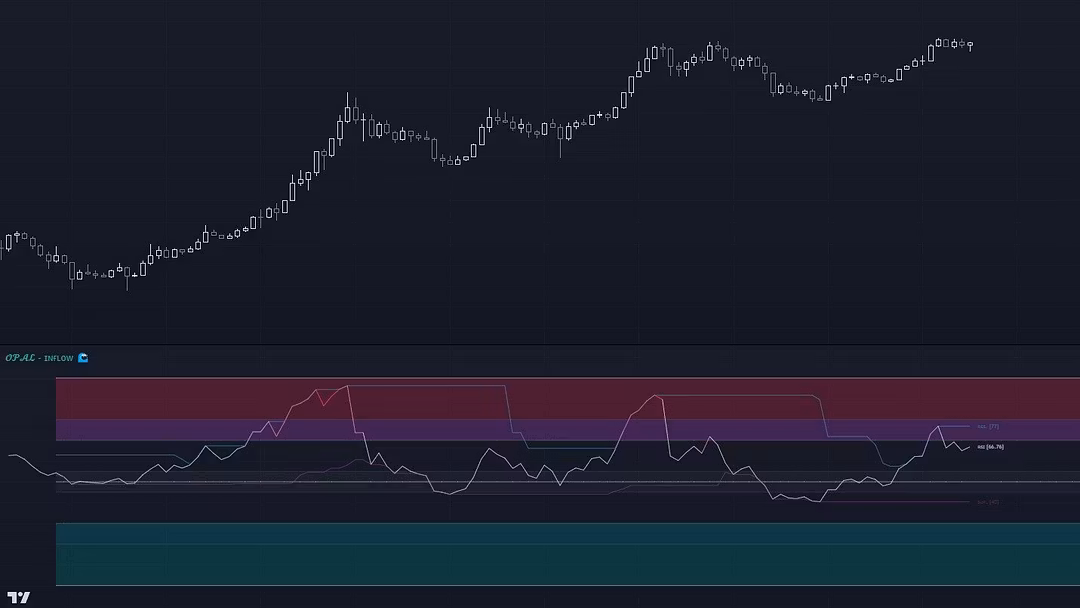Click the RSI 66.76 value label
1080x608 pixels.
990,447
